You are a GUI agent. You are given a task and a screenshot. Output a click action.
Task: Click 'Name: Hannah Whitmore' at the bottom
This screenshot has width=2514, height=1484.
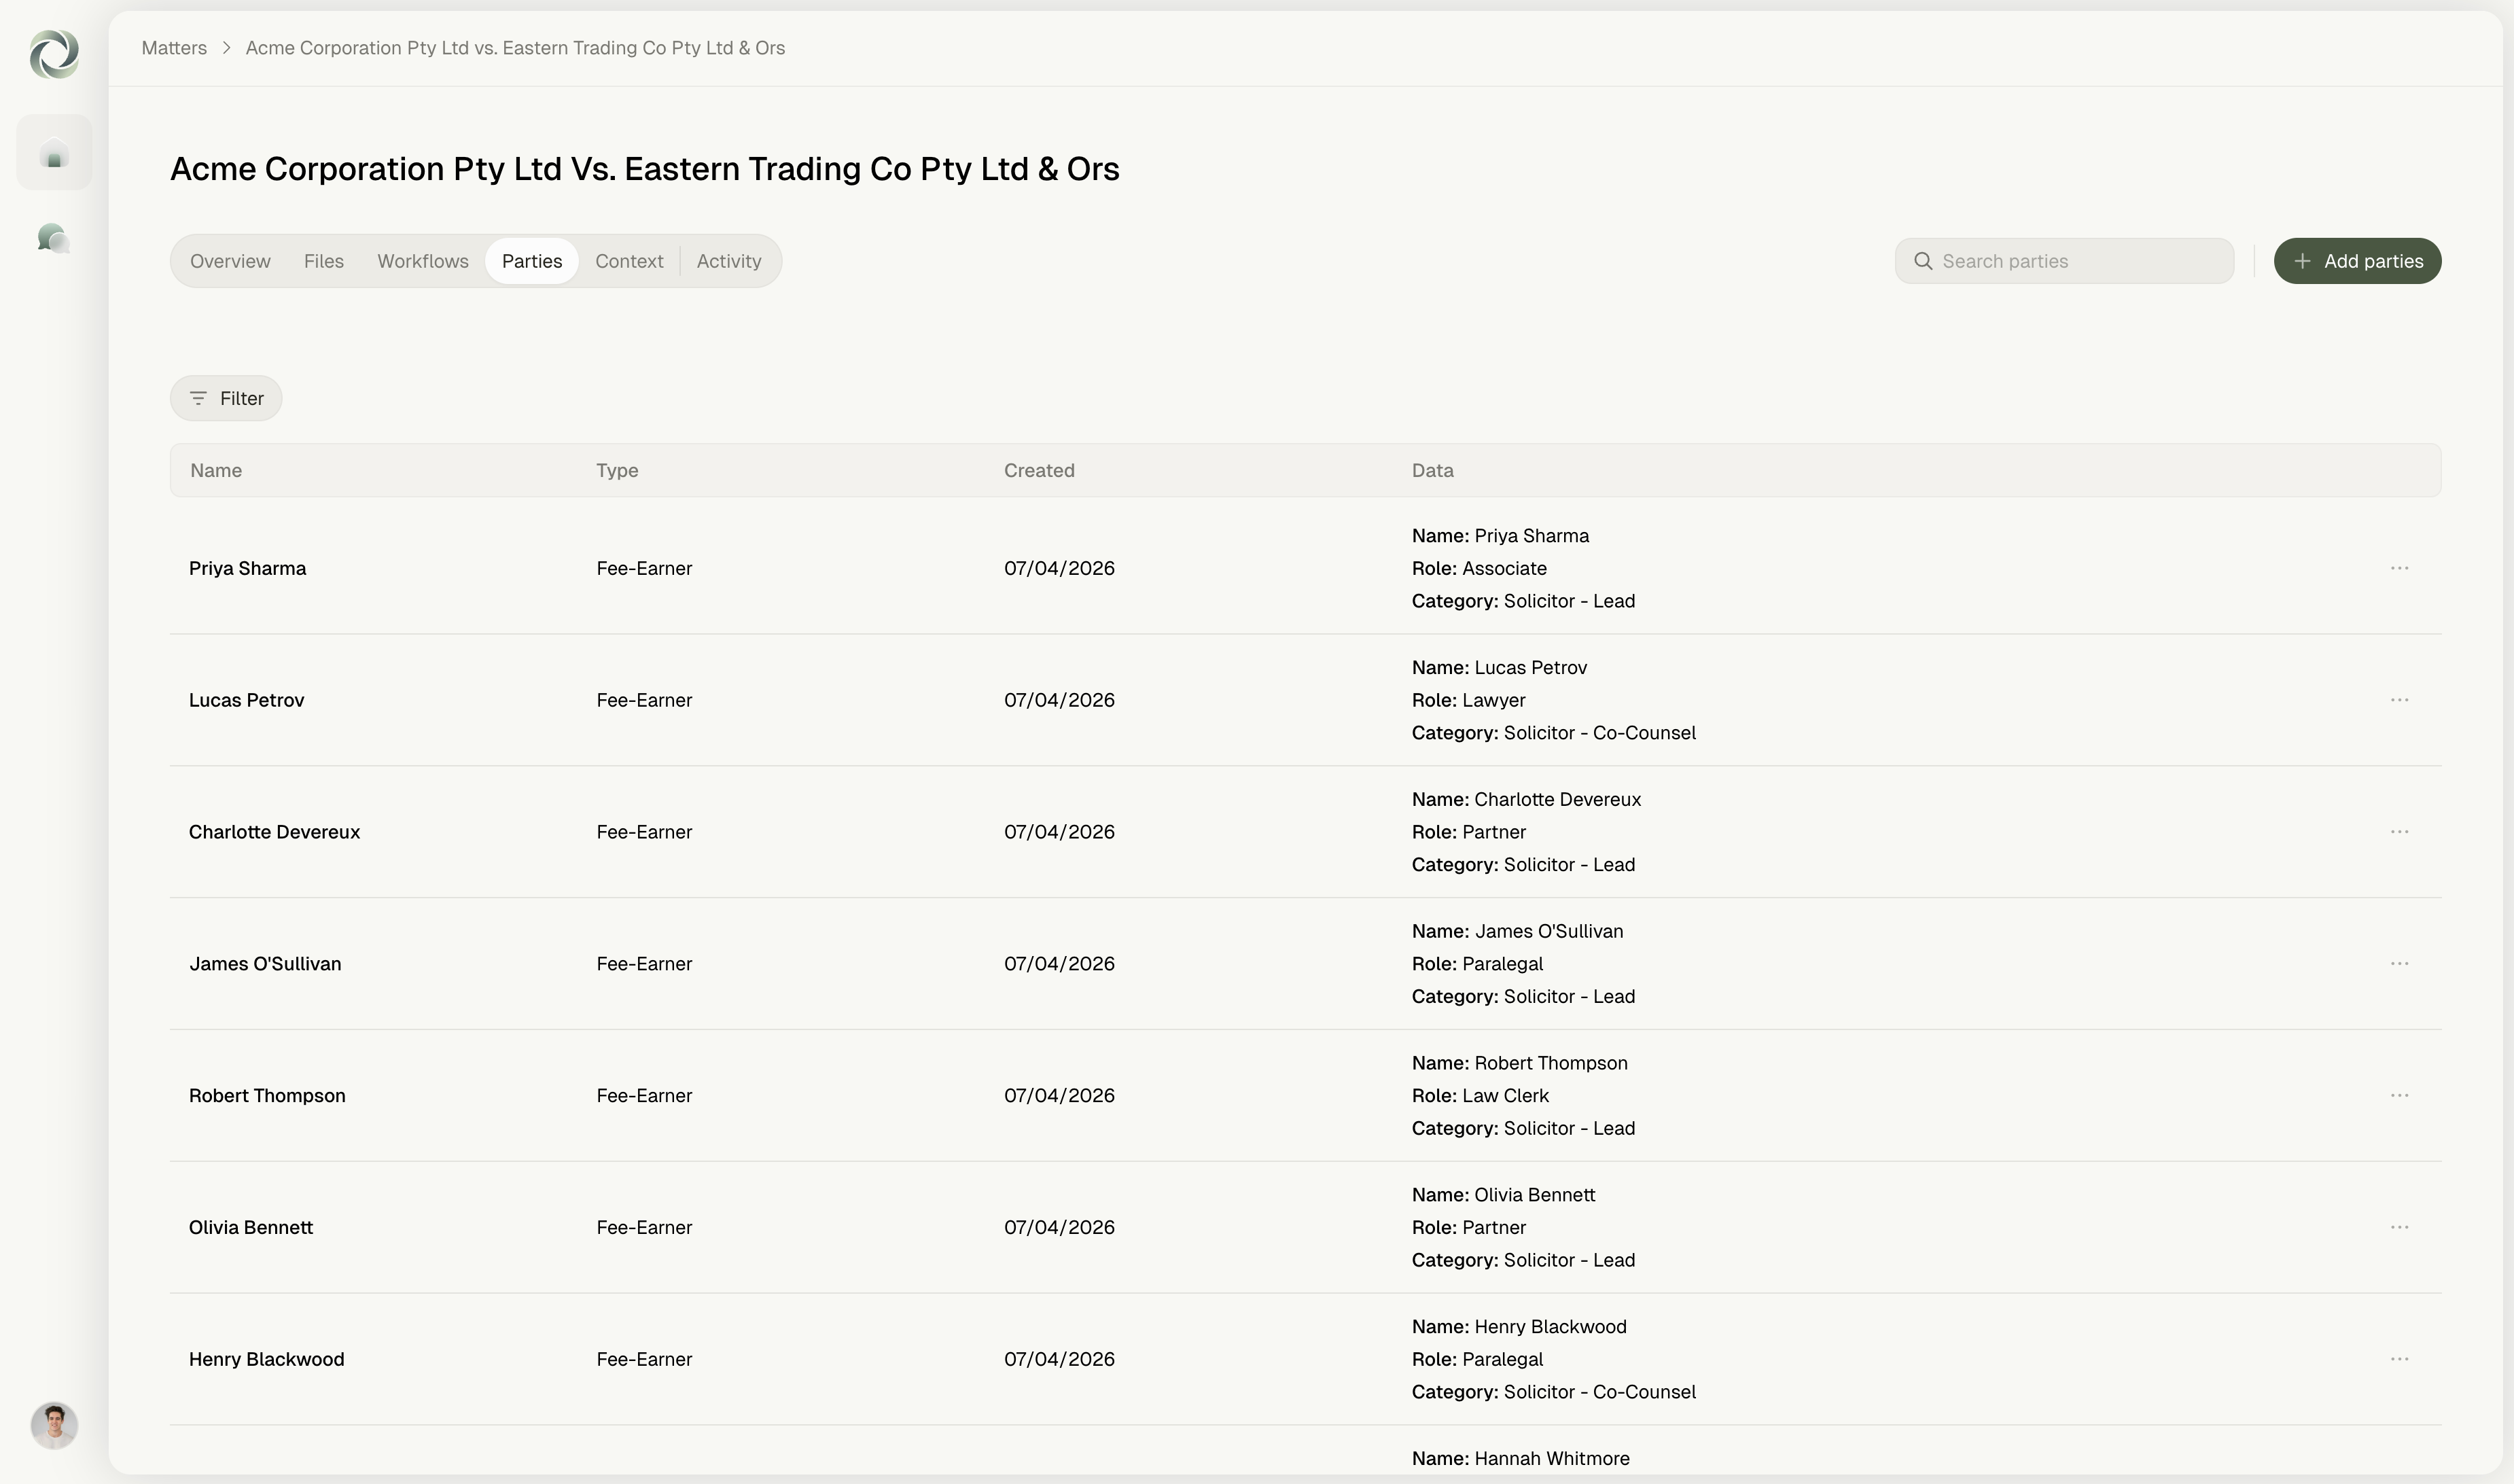1520,1458
